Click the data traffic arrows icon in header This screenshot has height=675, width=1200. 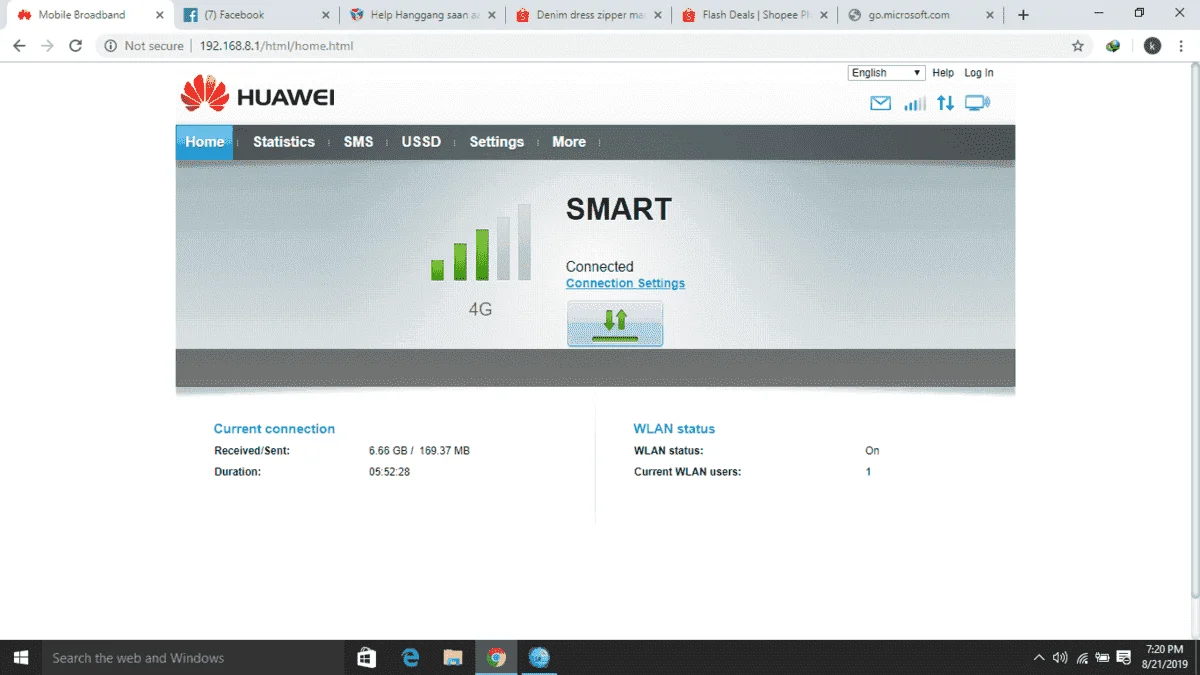(x=945, y=103)
